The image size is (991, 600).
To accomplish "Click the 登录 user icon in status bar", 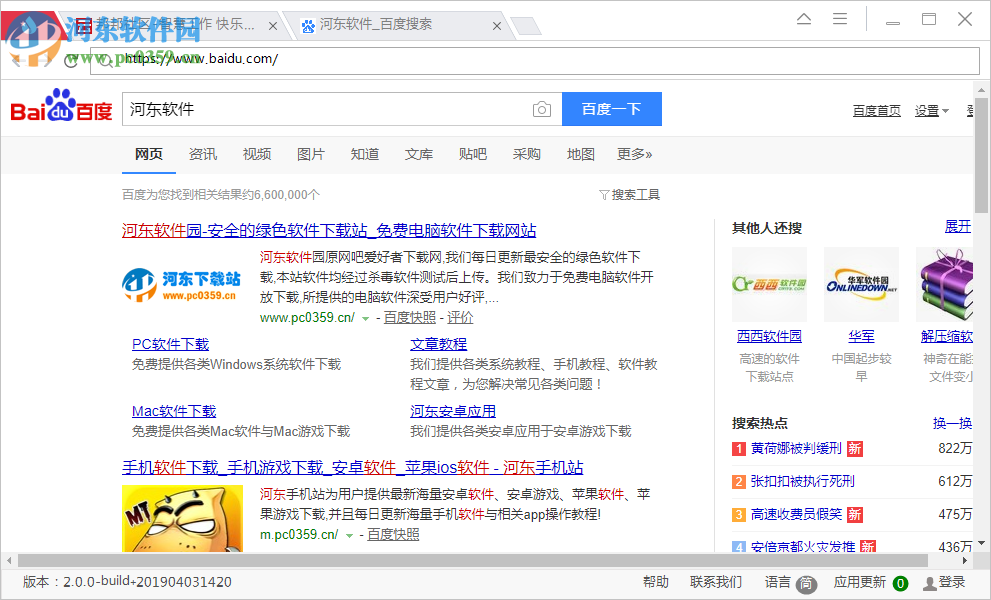I will 930,584.
